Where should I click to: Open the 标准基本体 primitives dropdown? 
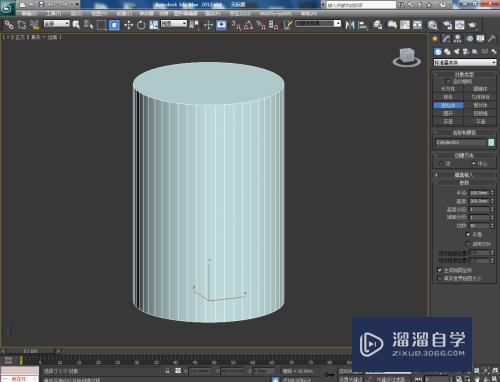(x=465, y=62)
